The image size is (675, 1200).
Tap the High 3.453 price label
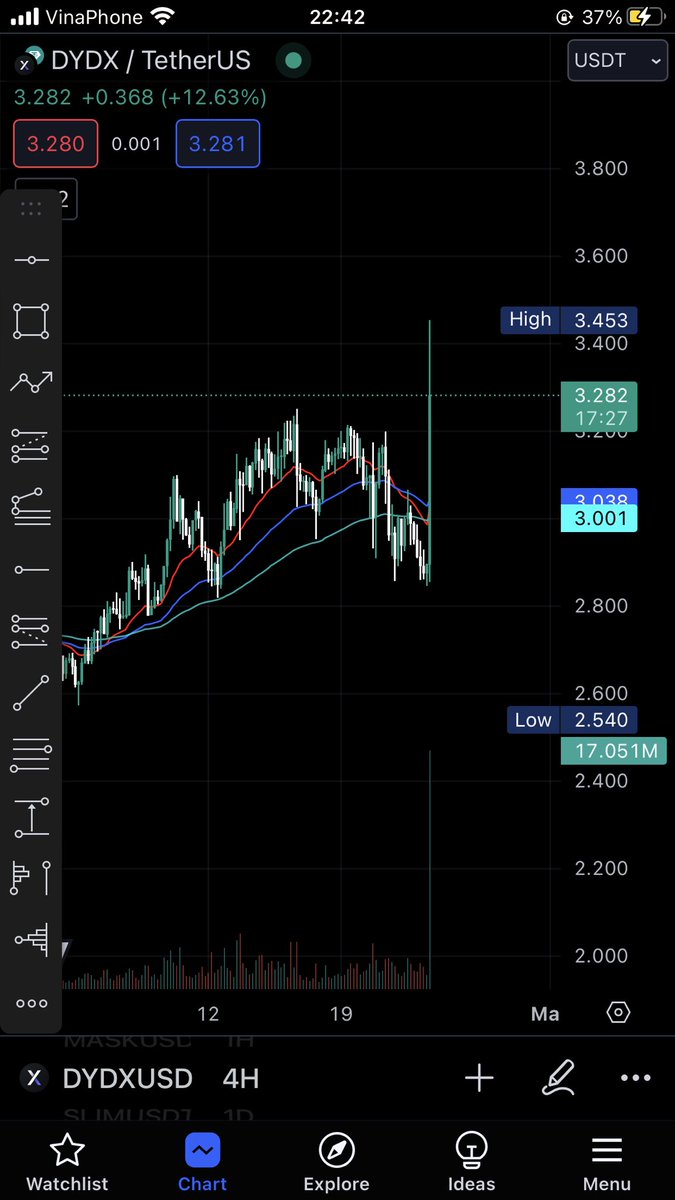click(x=569, y=320)
